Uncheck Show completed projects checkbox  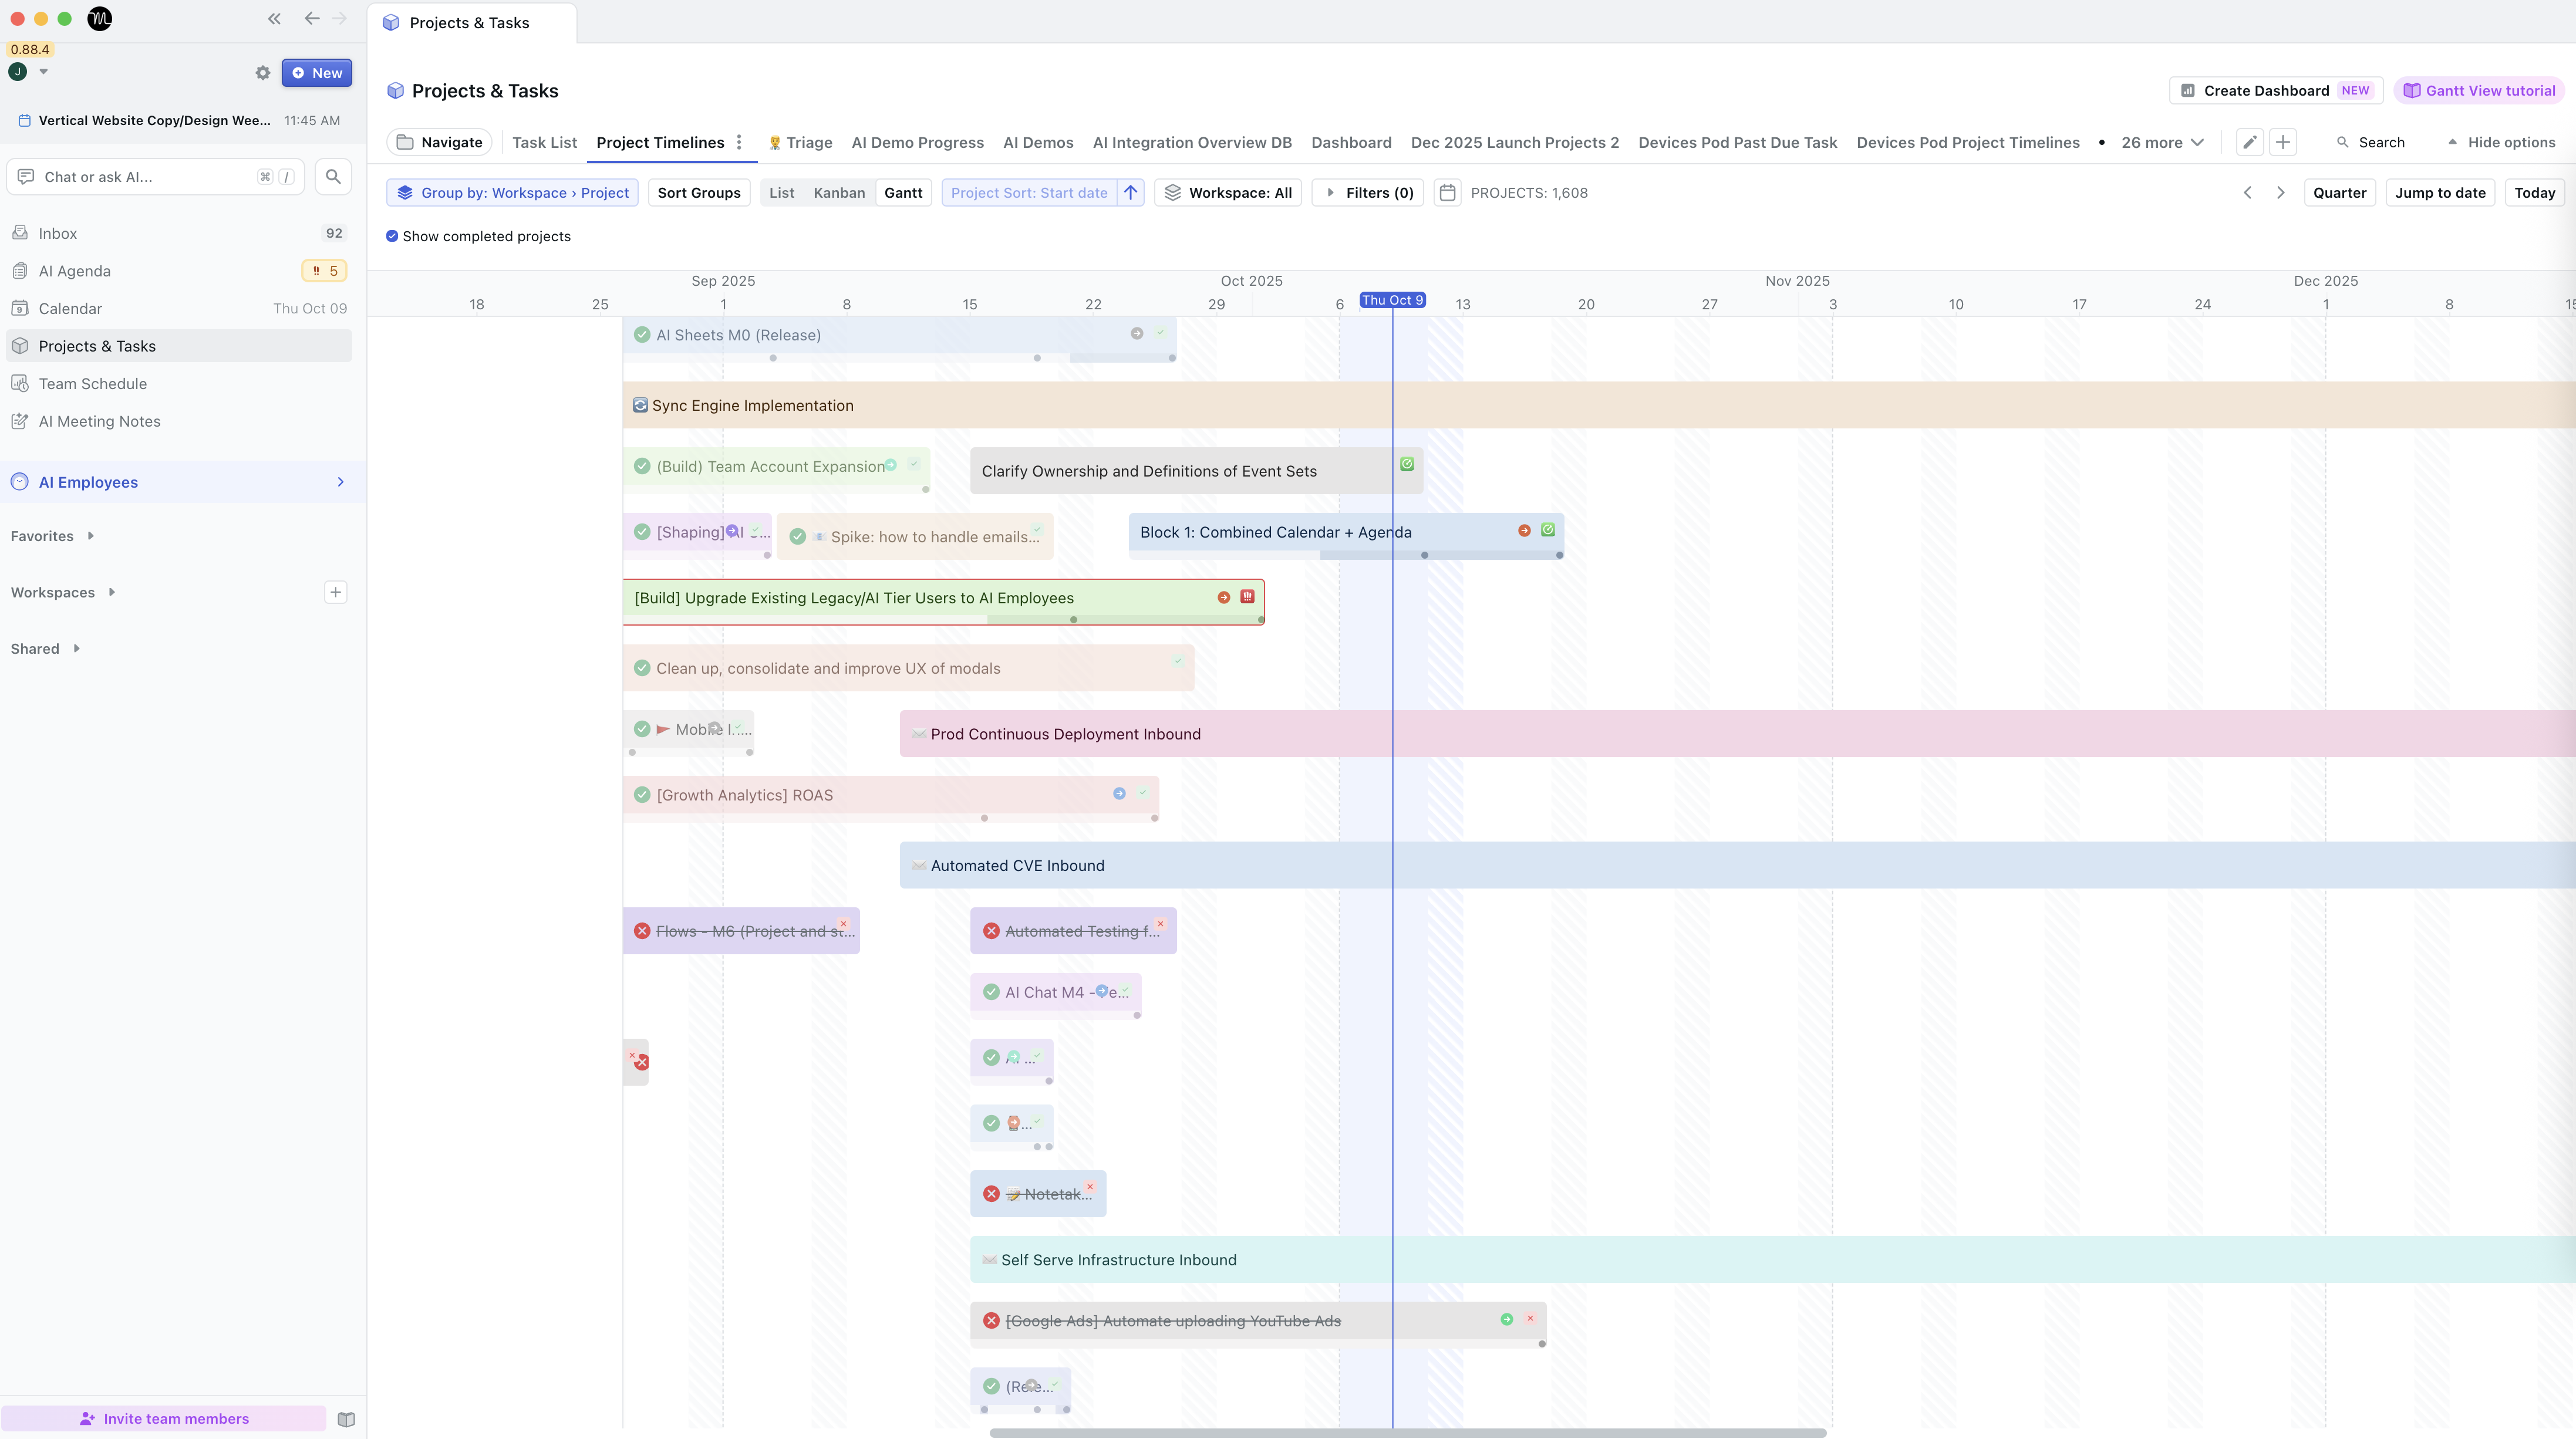point(392,236)
